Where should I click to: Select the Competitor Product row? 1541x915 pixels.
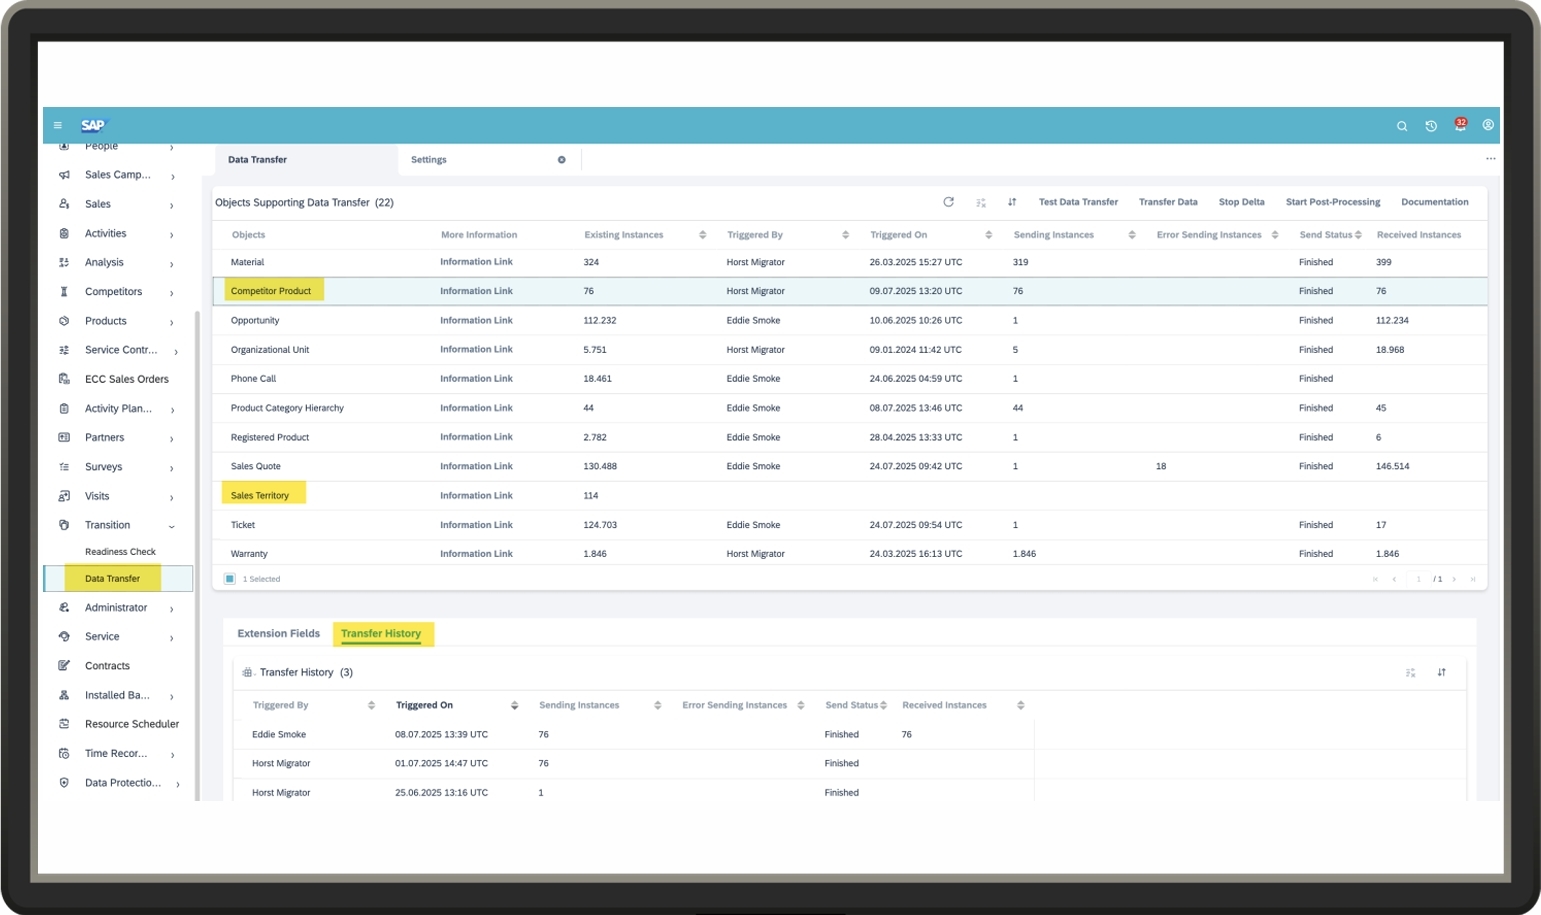(x=850, y=291)
